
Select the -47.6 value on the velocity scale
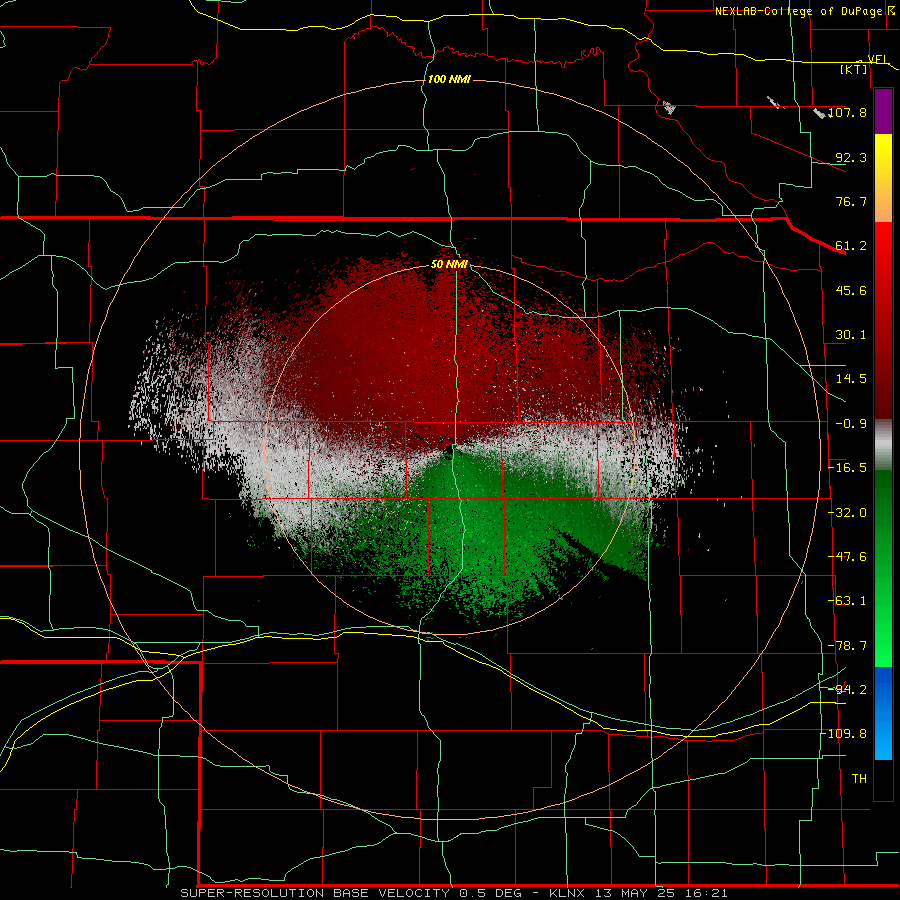(x=847, y=557)
